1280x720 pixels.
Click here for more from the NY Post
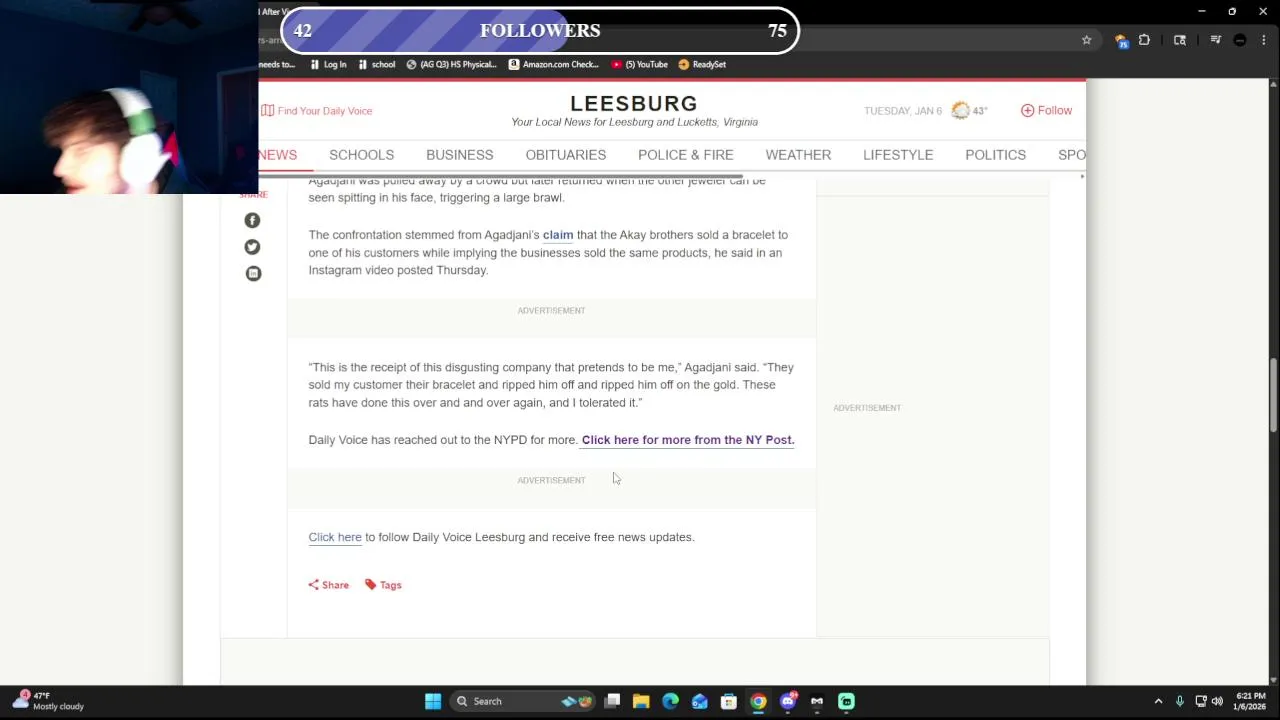(688, 440)
